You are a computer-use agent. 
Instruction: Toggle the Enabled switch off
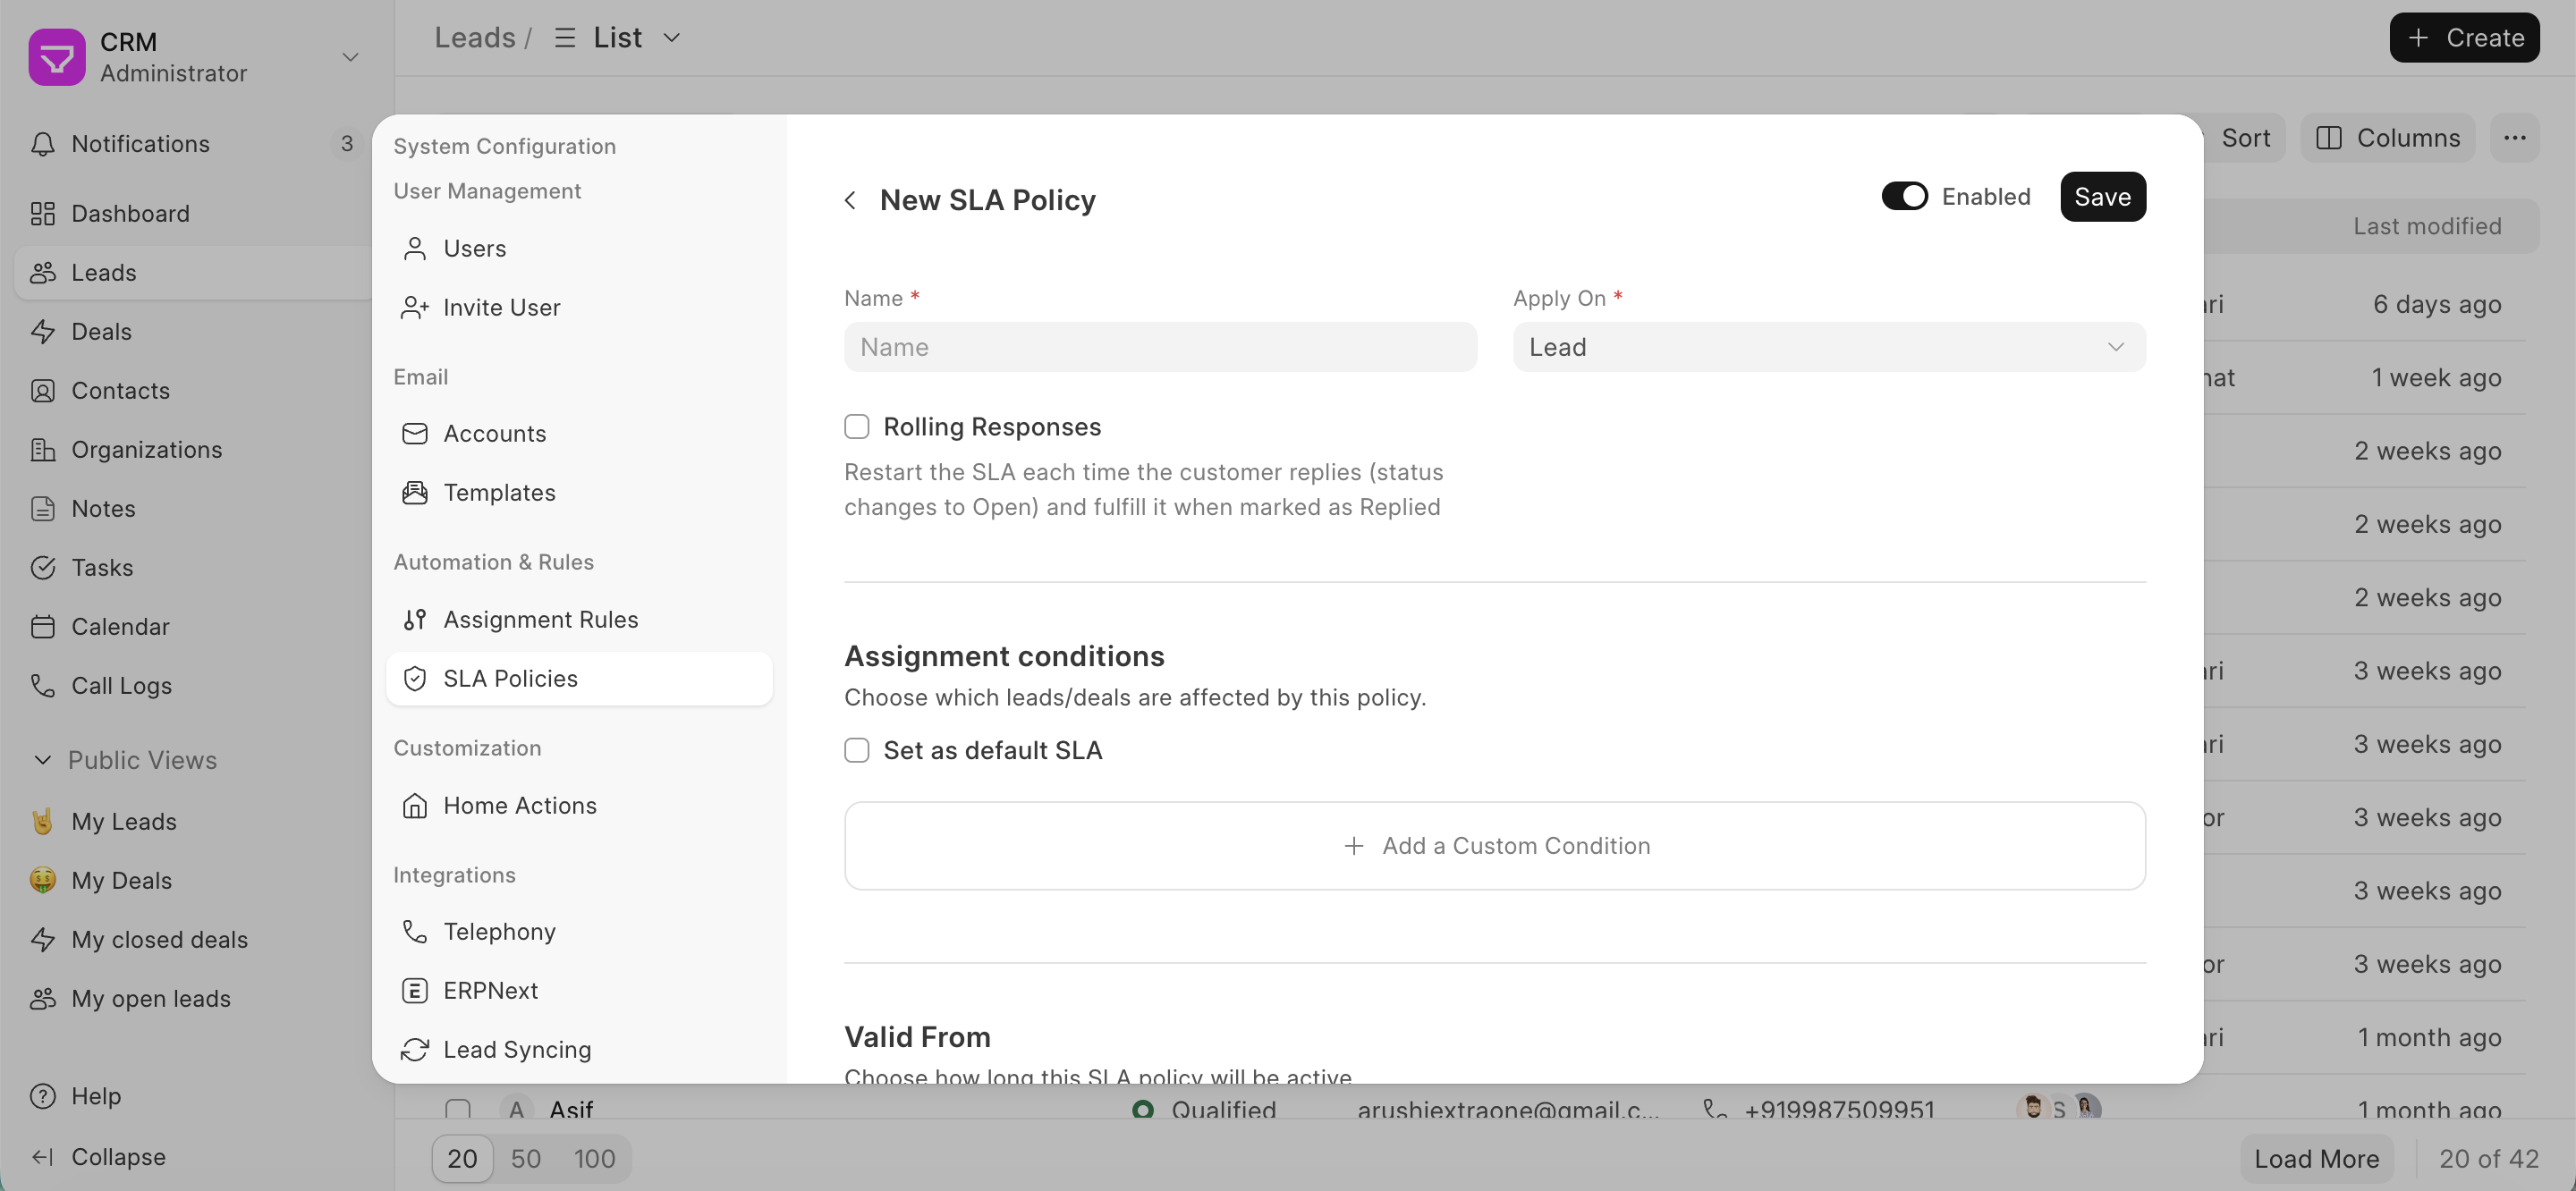point(1904,196)
